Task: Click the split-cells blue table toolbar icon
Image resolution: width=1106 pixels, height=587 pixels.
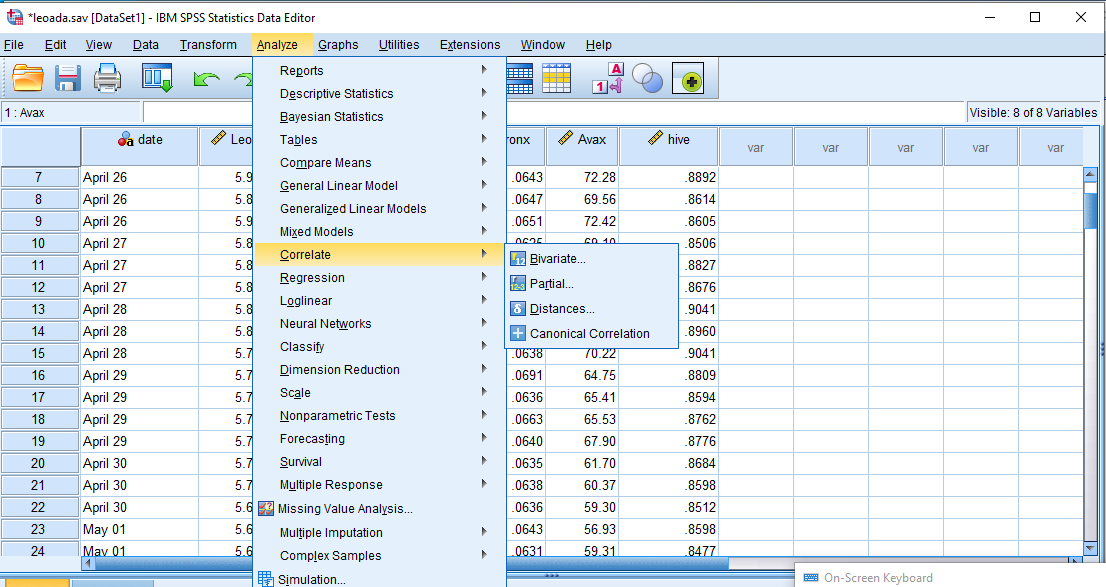Action: pyautogui.click(x=520, y=78)
